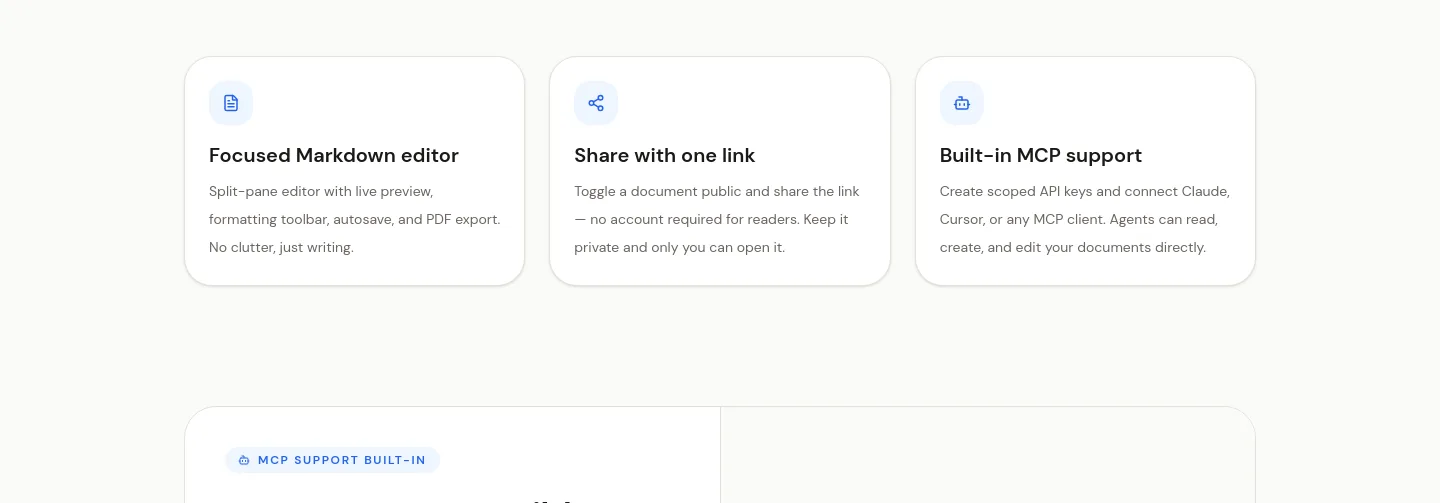Click the MCP SUPPORT BUILT-IN badge label
Image resolution: width=1440 pixels, height=503 pixels.
tap(342, 460)
